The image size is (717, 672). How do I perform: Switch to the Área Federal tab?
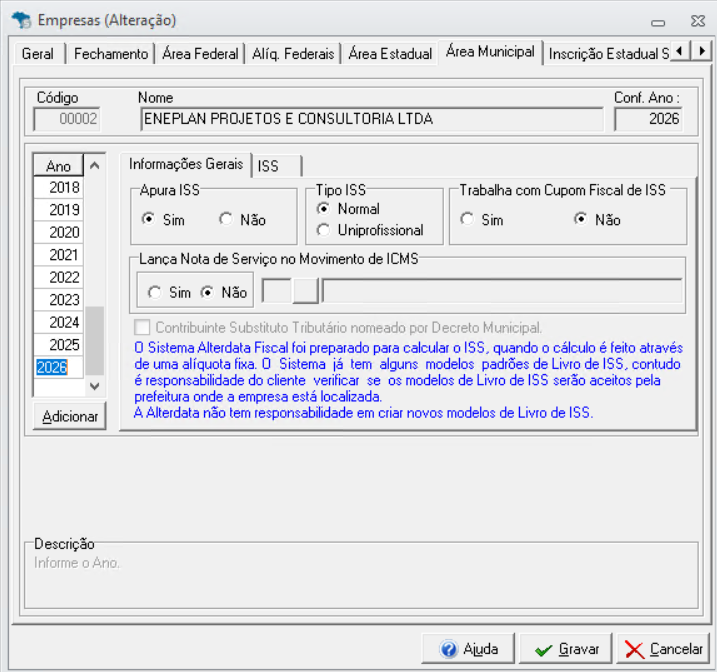click(x=200, y=54)
